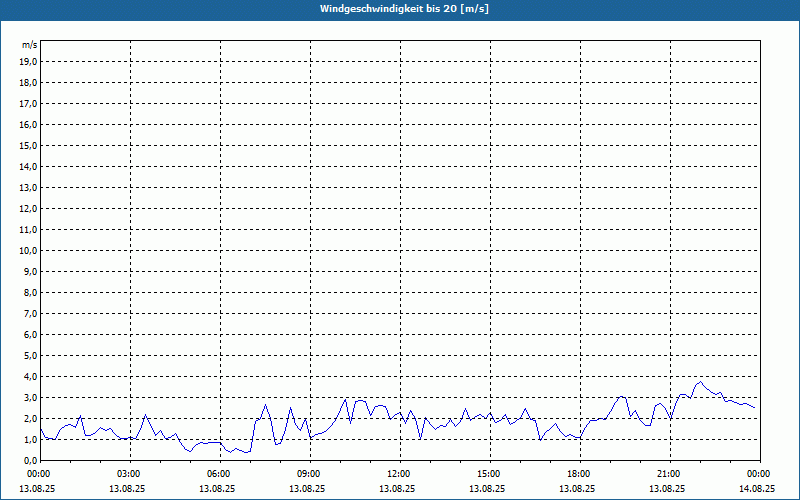
Task: Click the "11,0" y-axis label
Action: (28, 230)
